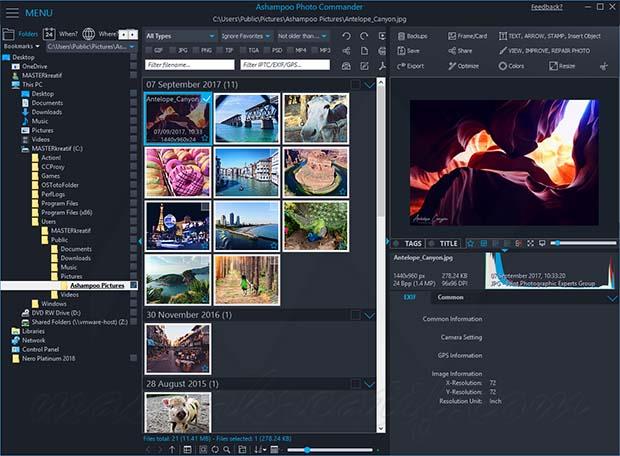Select the EXIF tab
This screenshot has height=456, width=620.
tap(409, 297)
